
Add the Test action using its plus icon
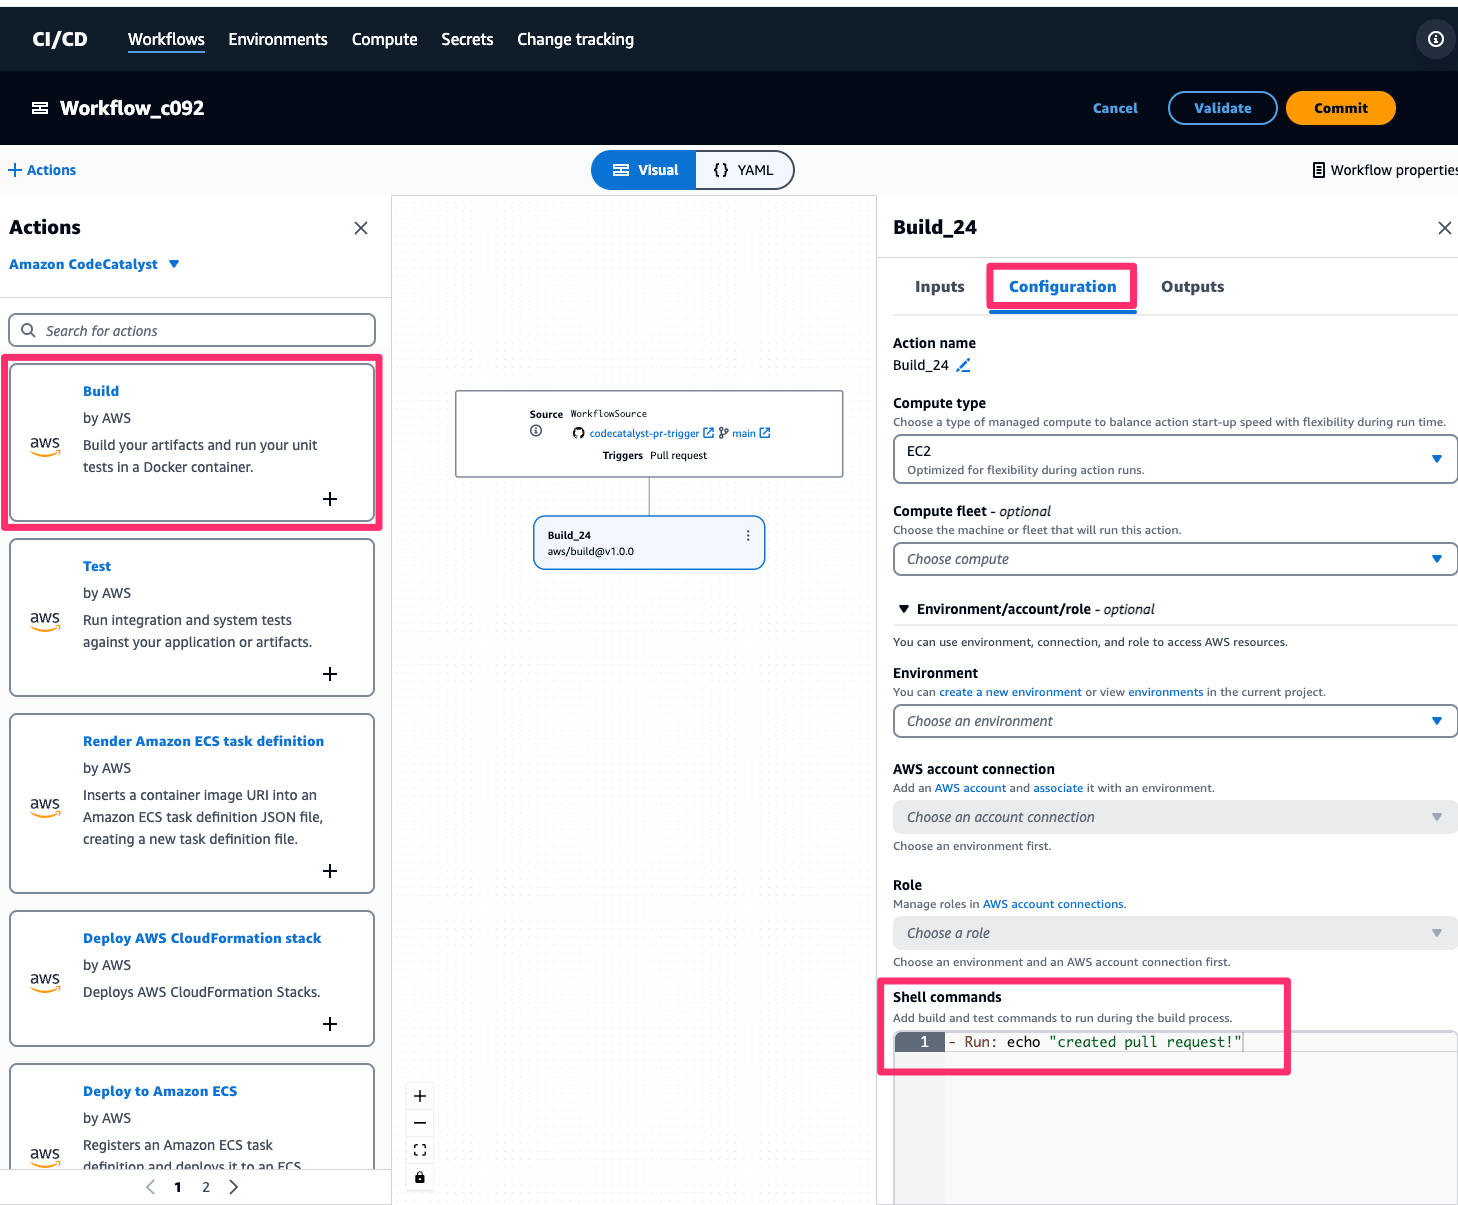(x=330, y=674)
